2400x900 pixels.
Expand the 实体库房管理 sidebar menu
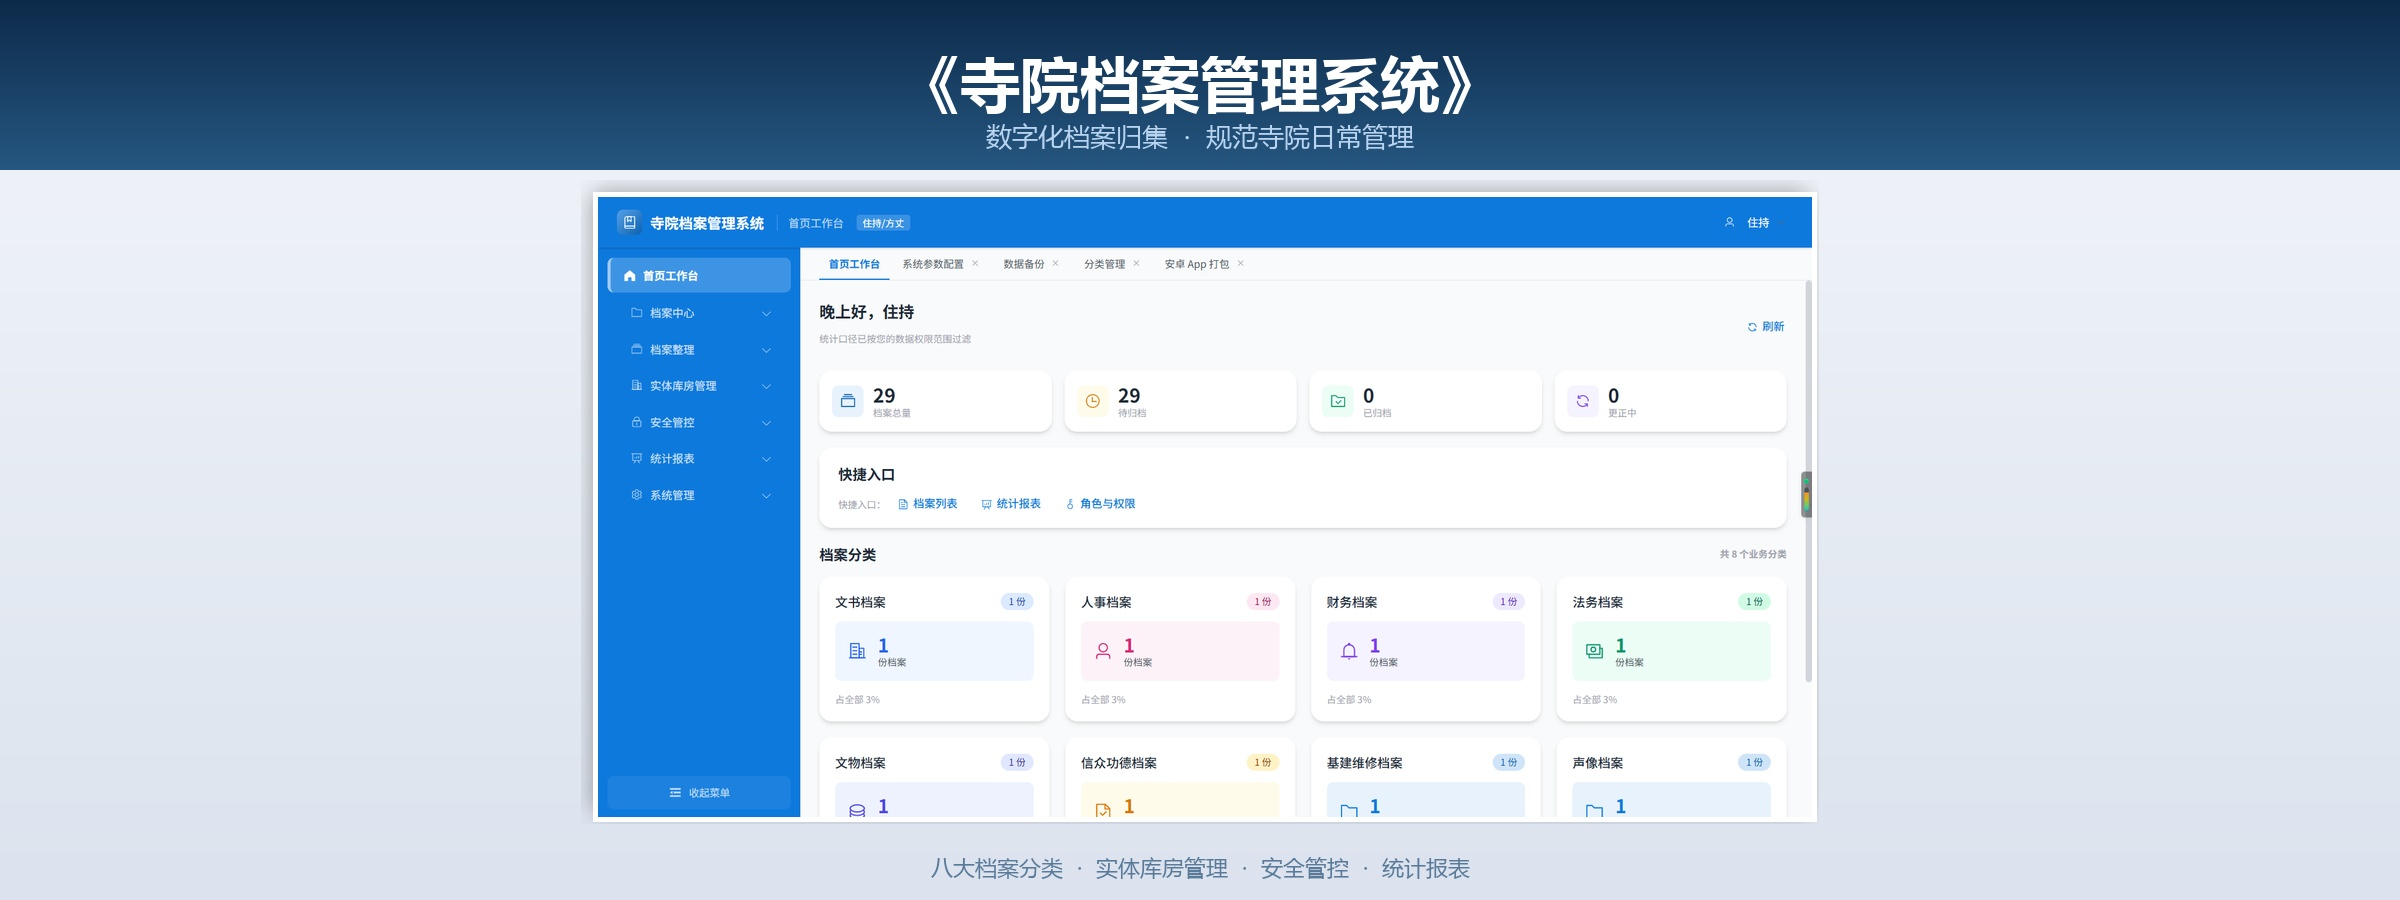(x=700, y=386)
